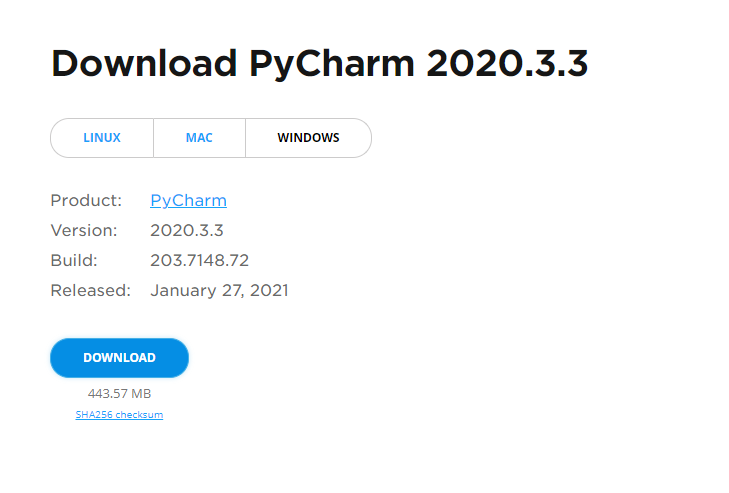This screenshot has width=729, height=493.
Task: Click the 2020.3.3 value beside Version
Action: [187, 230]
